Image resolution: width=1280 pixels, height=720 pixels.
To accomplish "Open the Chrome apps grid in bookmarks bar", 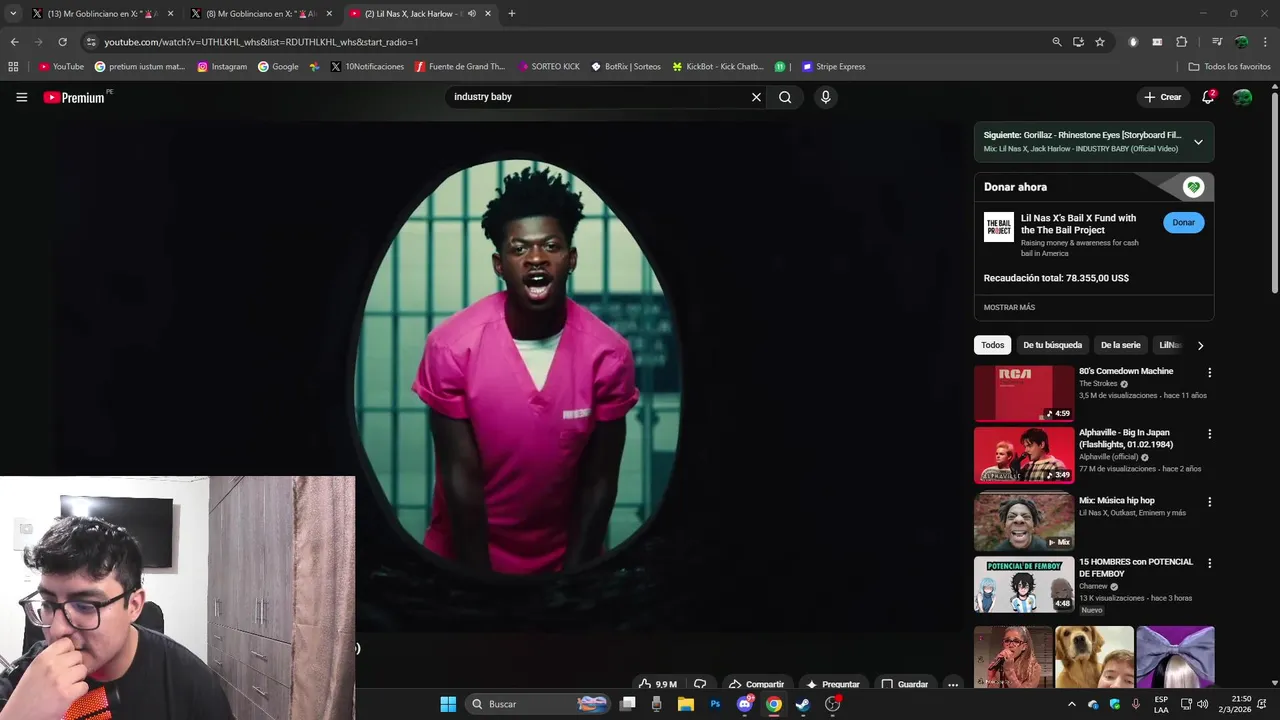I will click(13, 67).
